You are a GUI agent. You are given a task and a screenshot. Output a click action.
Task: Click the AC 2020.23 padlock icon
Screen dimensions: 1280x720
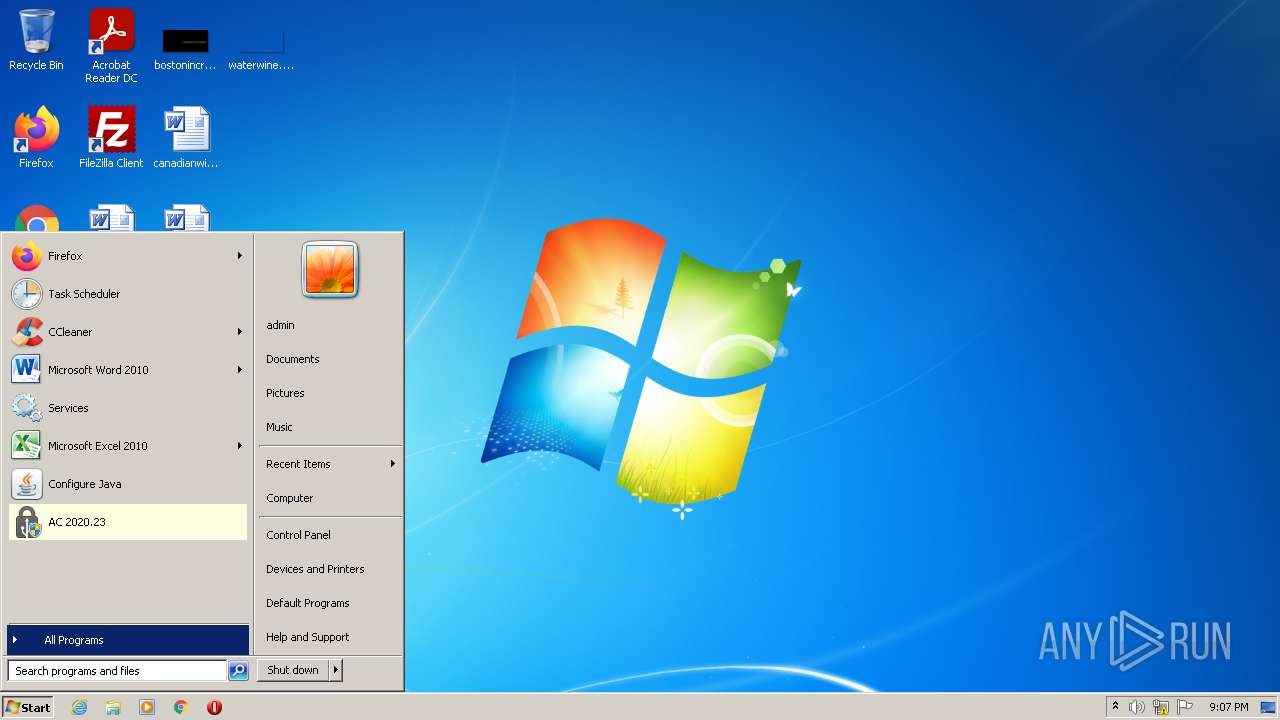27,522
